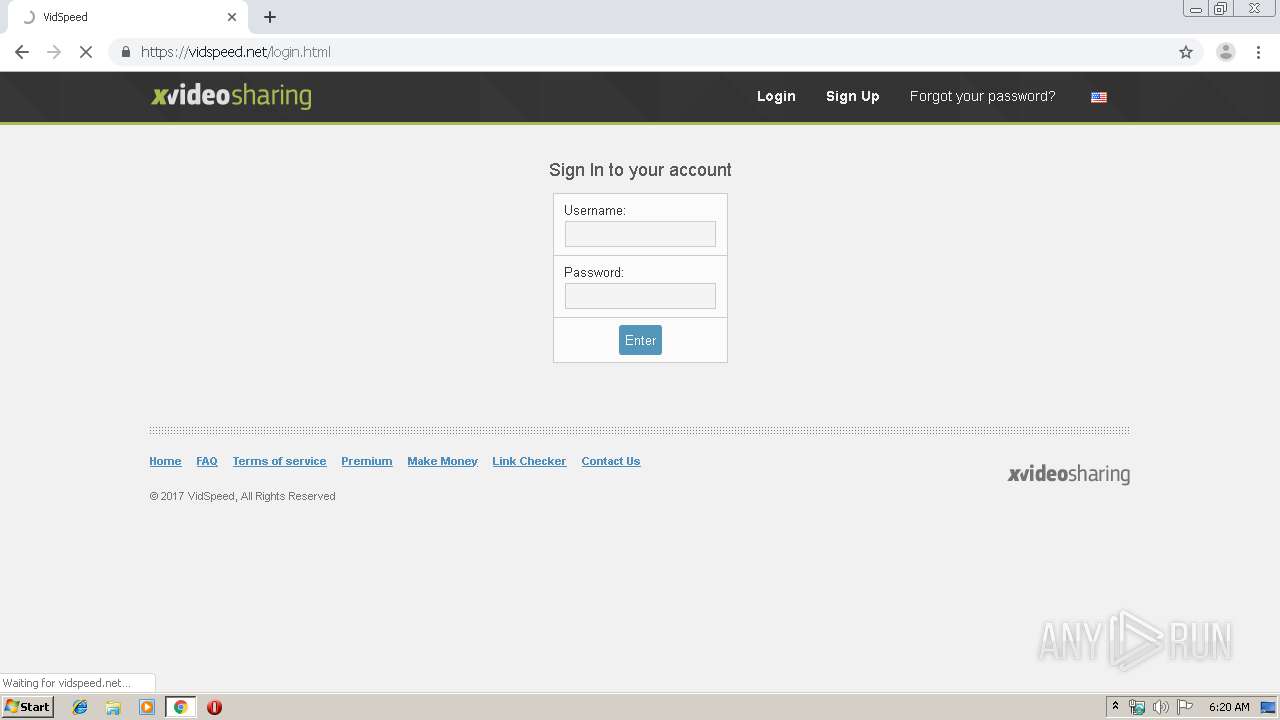
Task: Click the browser forward arrow
Action: pyautogui.click(x=54, y=52)
